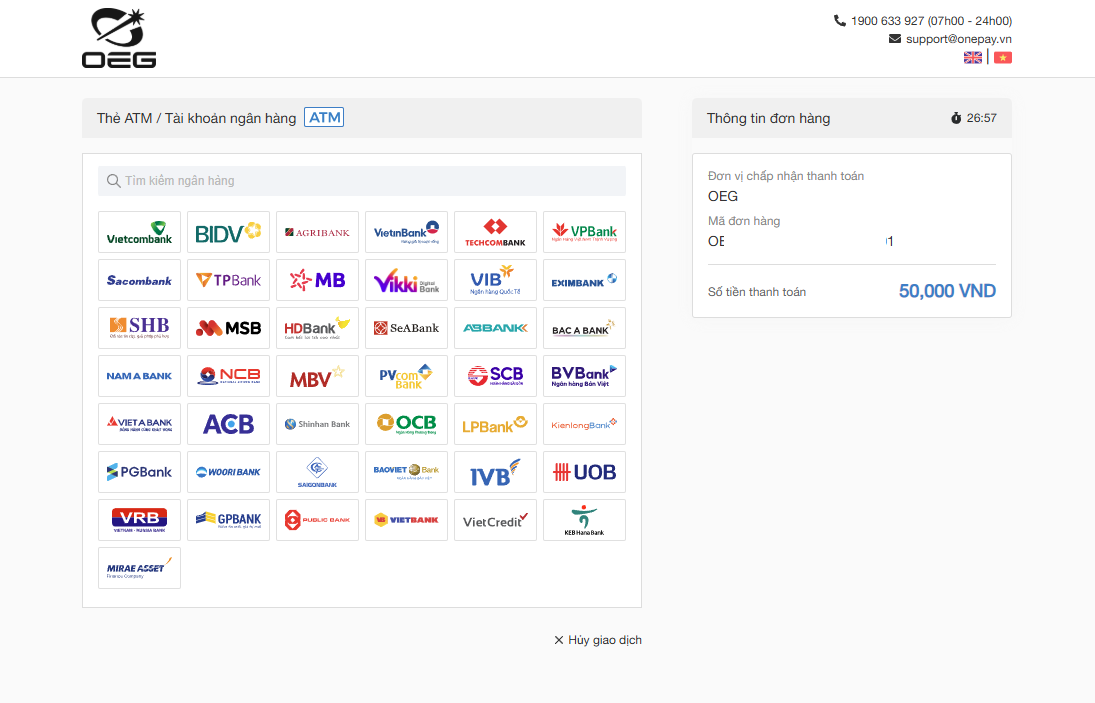Viewport: 1095px width, 703px height.
Task: Pick PGBank for payment
Action: [140, 472]
